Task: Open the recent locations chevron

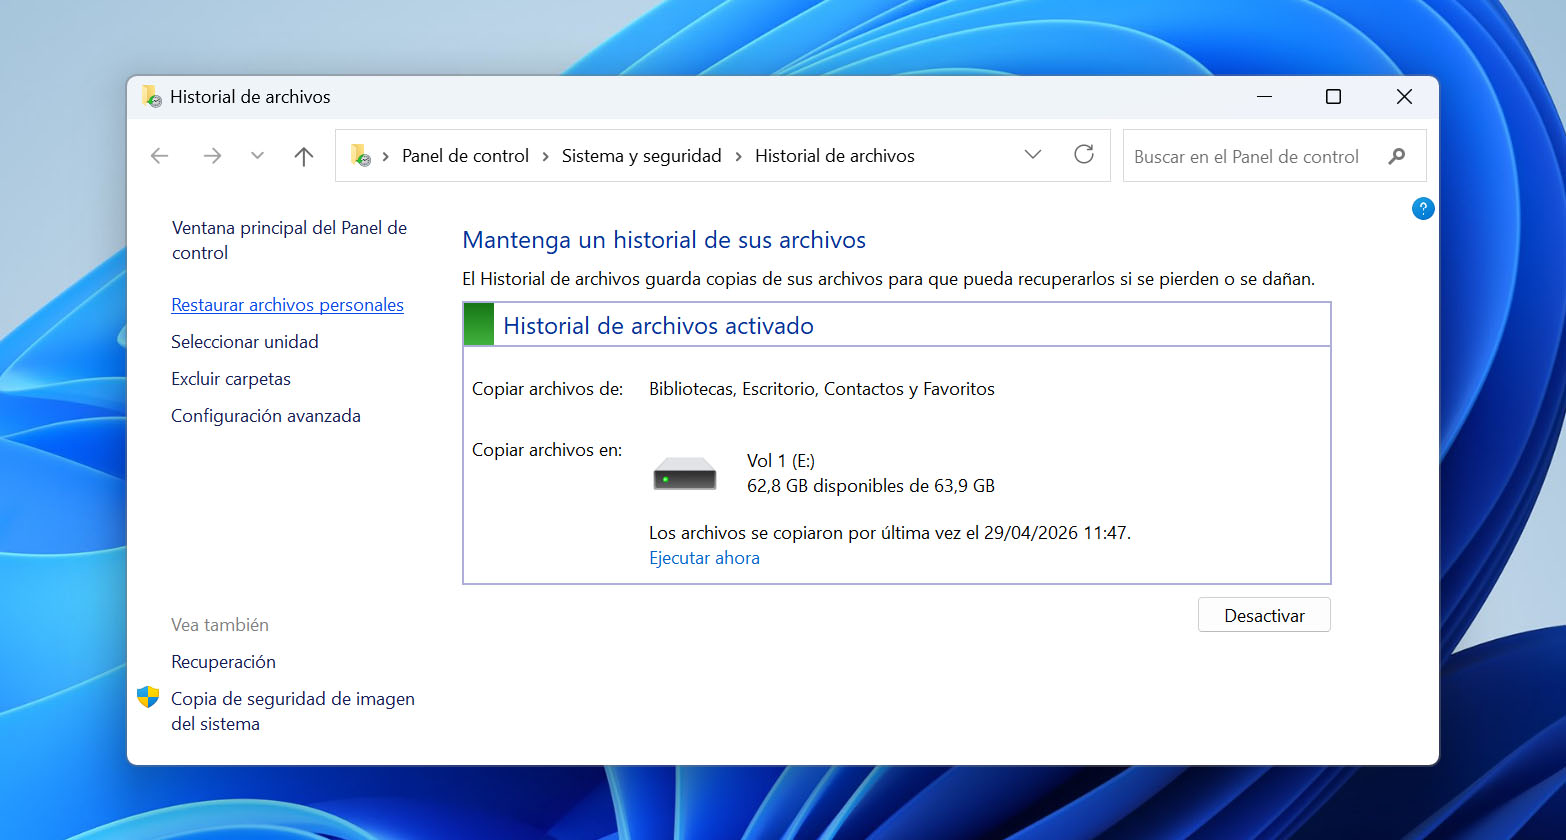Action: pos(257,156)
